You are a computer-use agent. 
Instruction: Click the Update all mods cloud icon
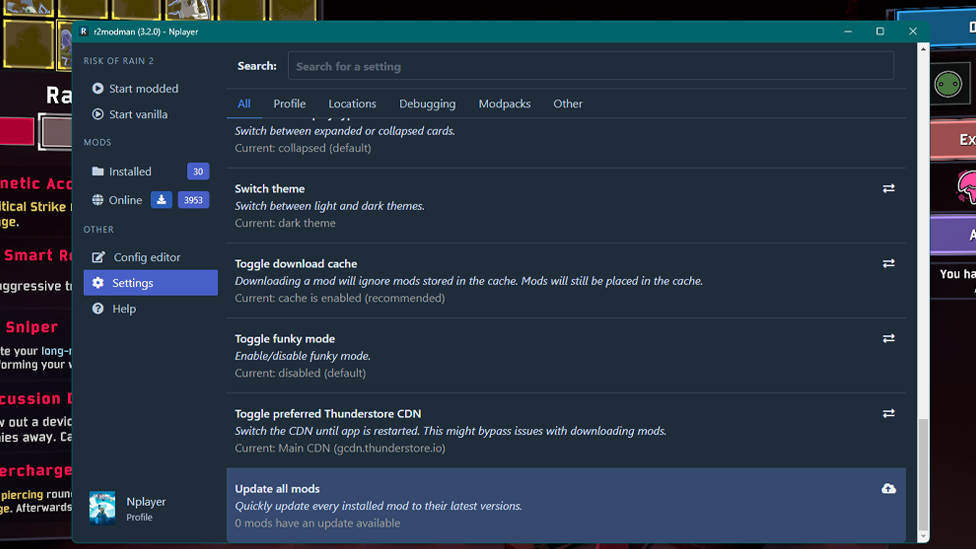pos(888,489)
